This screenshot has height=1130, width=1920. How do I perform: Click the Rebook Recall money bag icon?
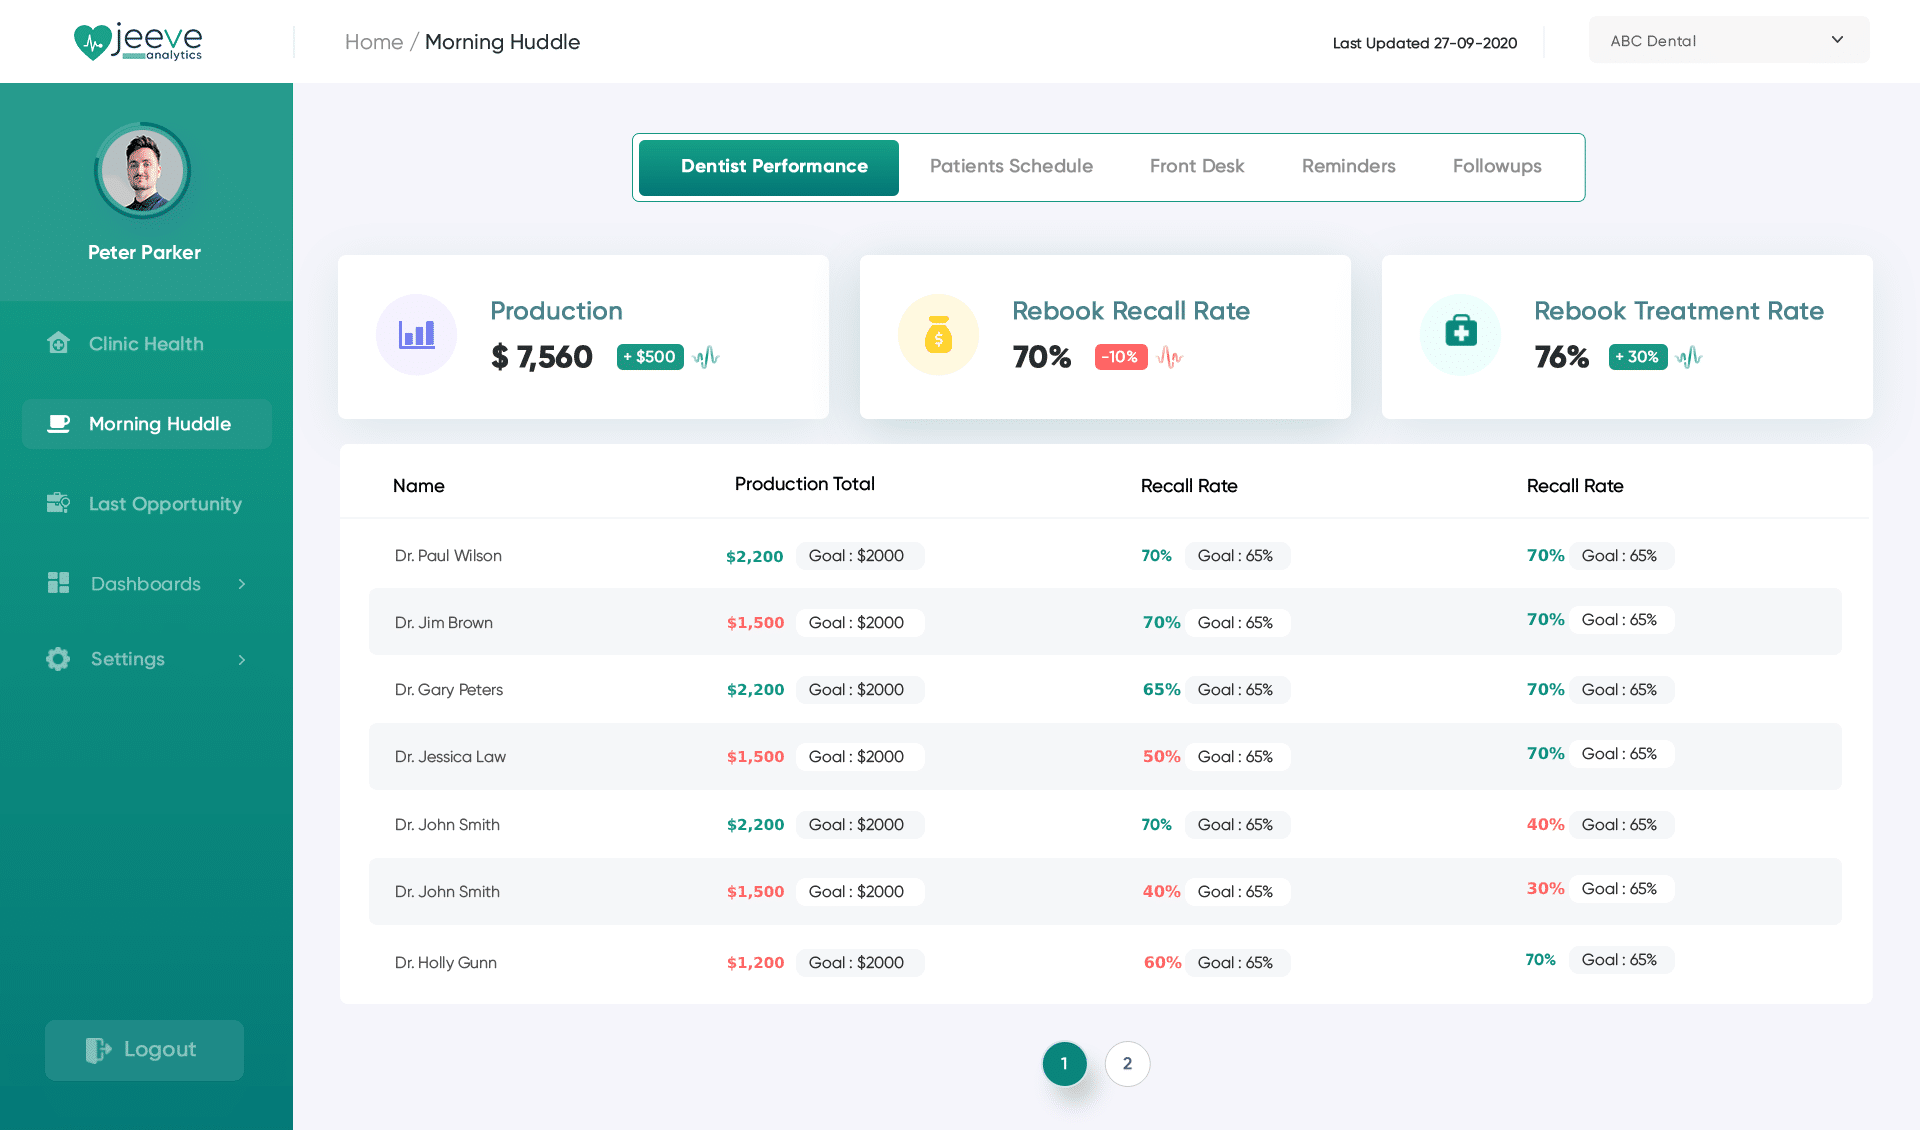938,335
